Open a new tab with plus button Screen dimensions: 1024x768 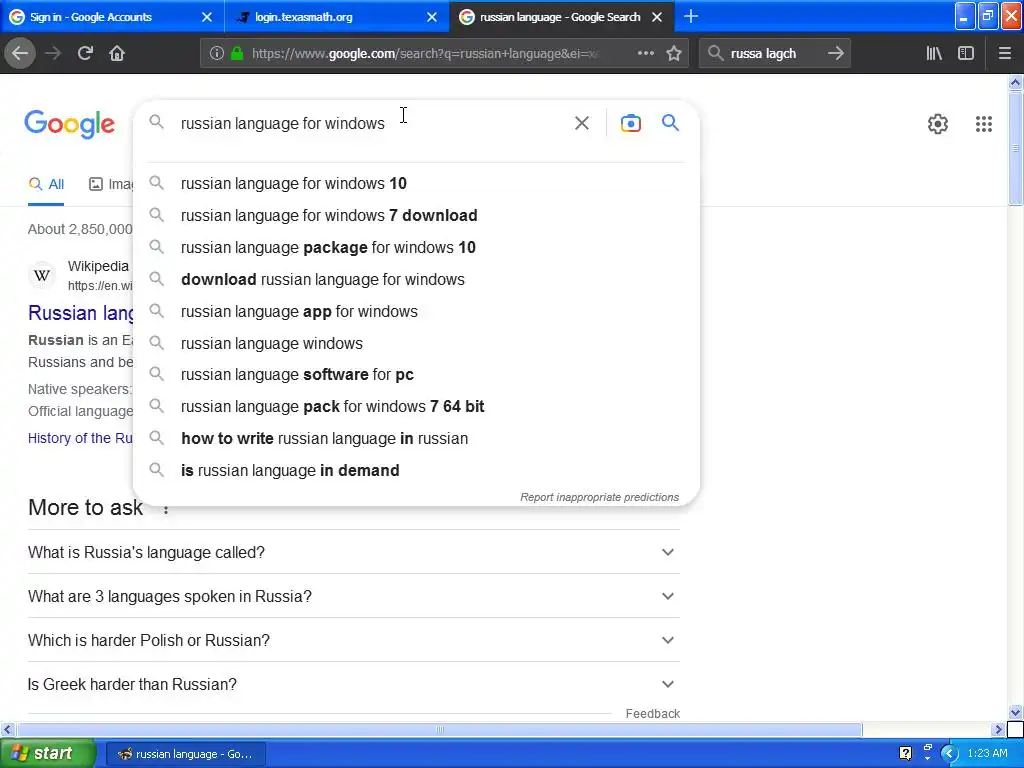click(x=690, y=17)
